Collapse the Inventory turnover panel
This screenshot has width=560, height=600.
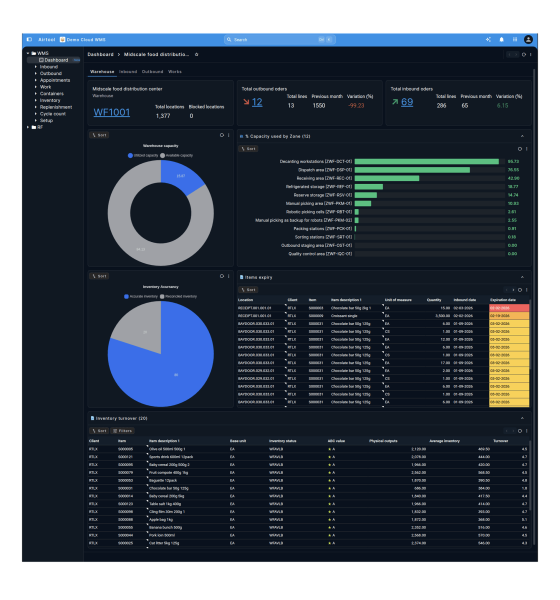[x=522, y=418]
